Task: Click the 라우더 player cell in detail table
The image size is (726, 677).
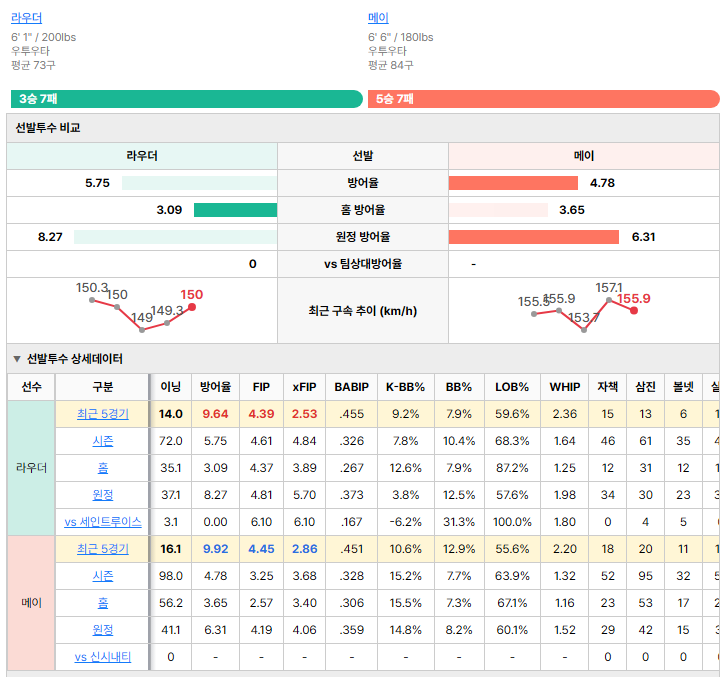Action: point(31,468)
